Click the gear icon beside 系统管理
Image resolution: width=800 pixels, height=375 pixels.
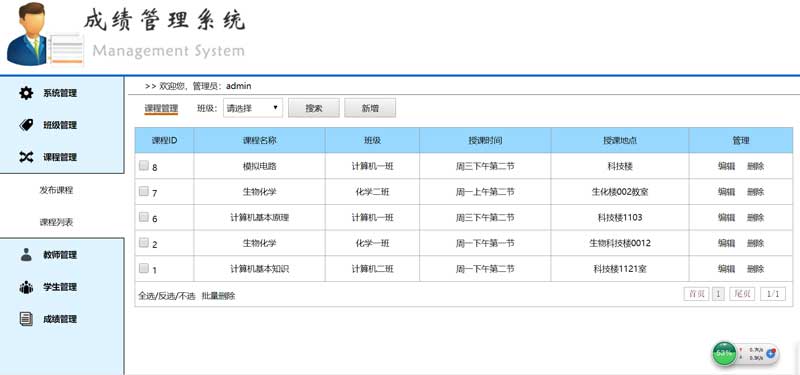pos(26,93)
